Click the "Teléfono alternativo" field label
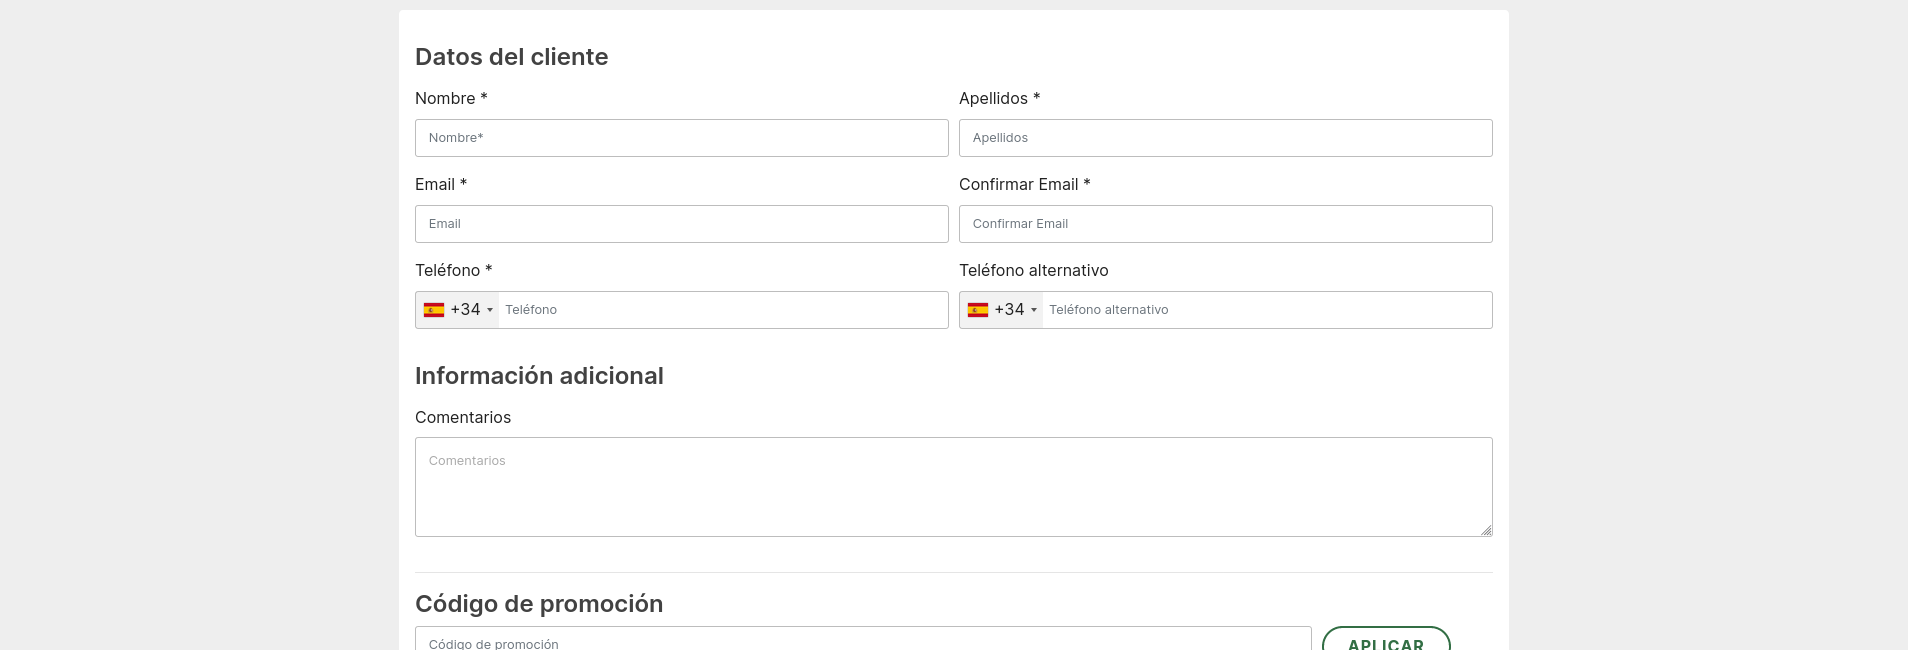The width and height of the screenshot is (1908, 650). (1034, 270)
